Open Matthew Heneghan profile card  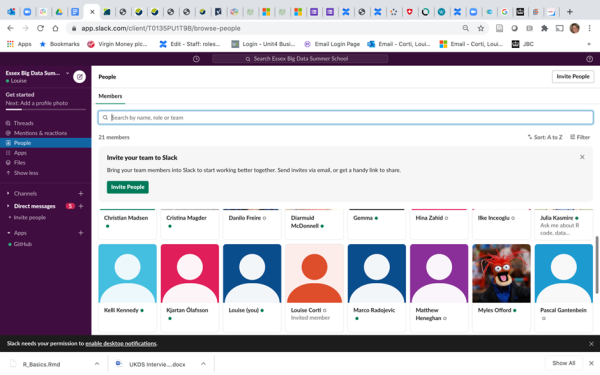[x=439, y=287]
